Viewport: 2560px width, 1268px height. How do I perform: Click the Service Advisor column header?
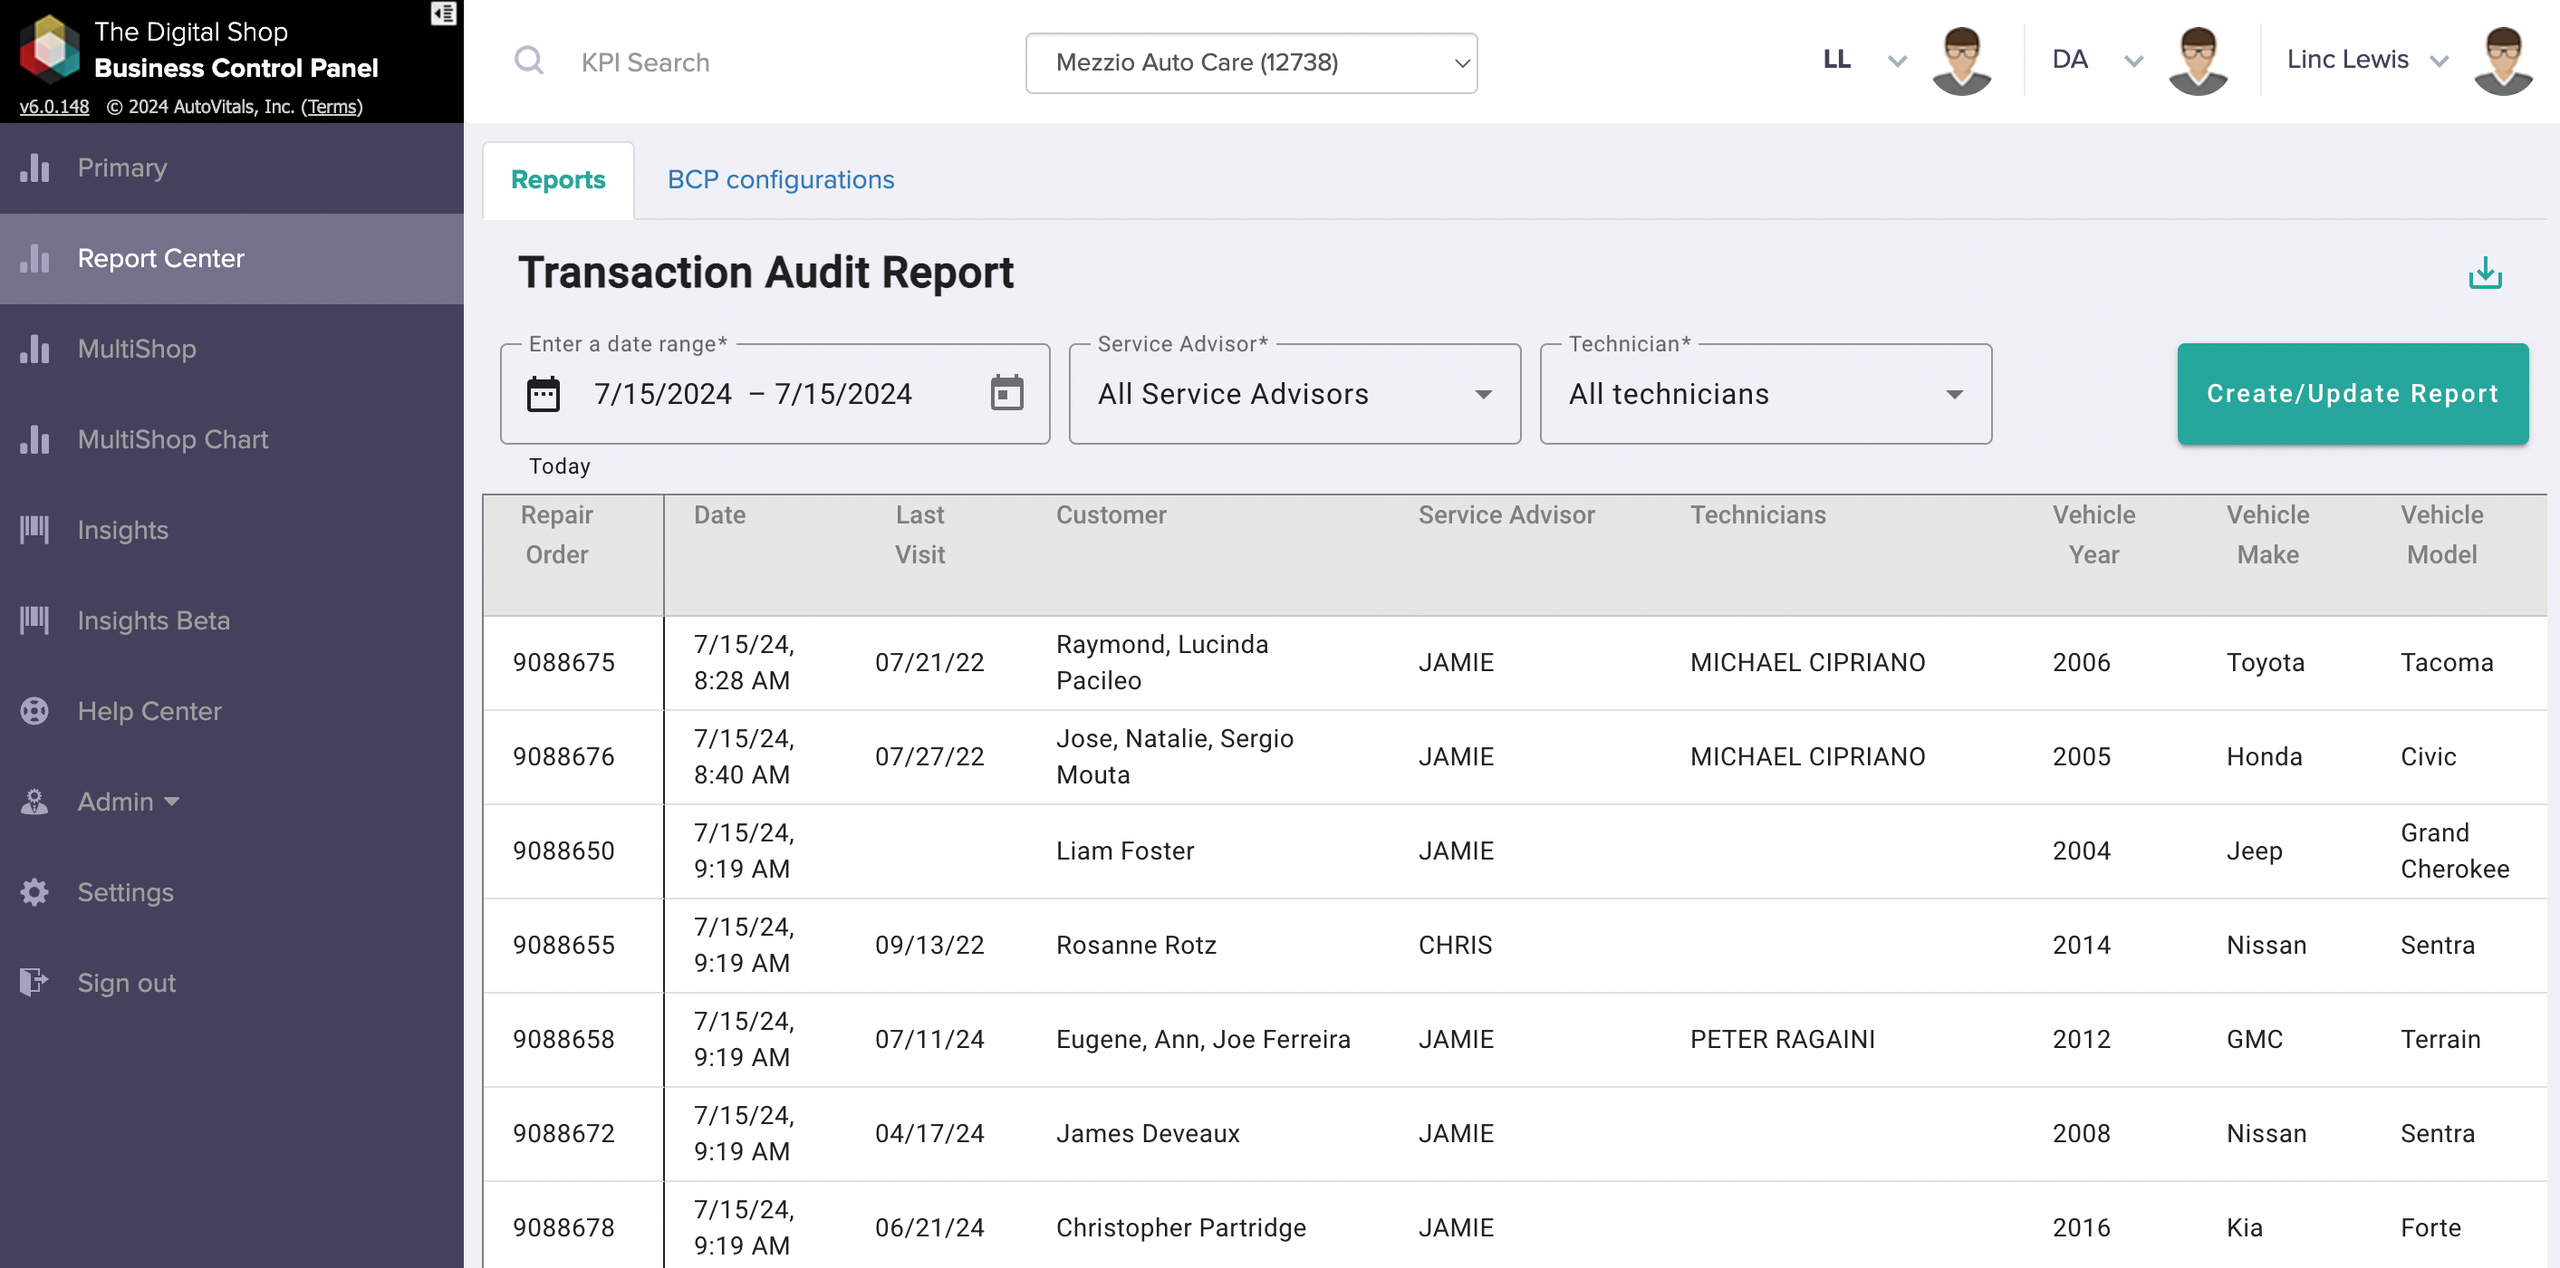point(1506,515)
